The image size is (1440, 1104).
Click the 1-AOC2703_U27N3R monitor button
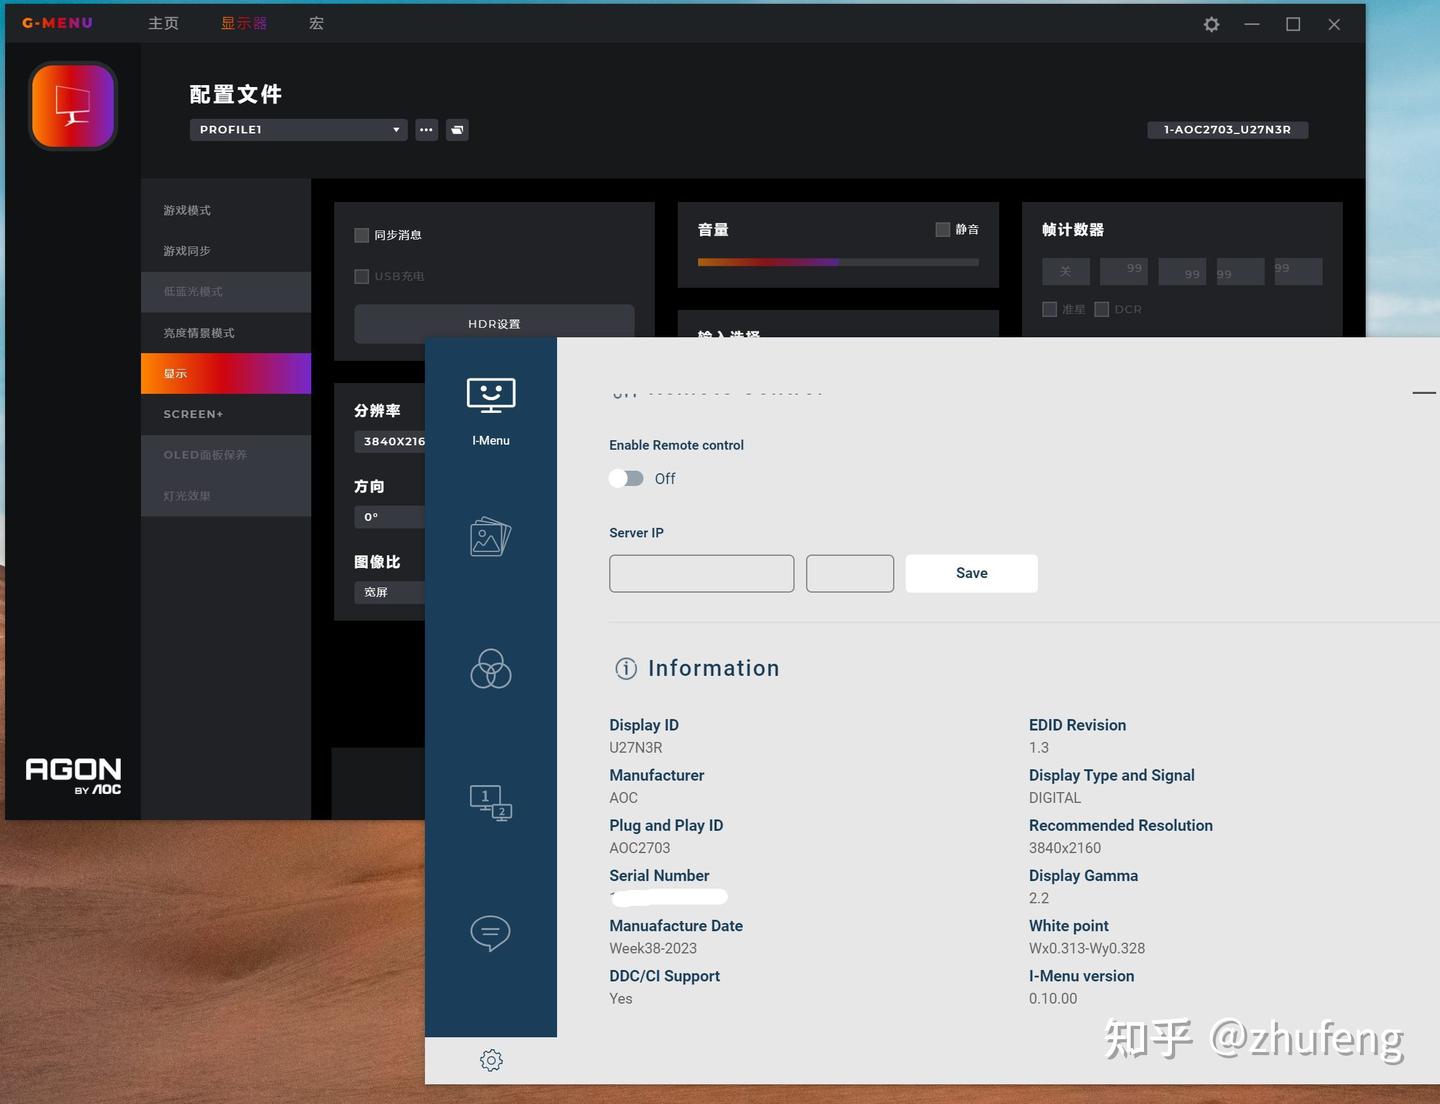(x=1227, y=129)
